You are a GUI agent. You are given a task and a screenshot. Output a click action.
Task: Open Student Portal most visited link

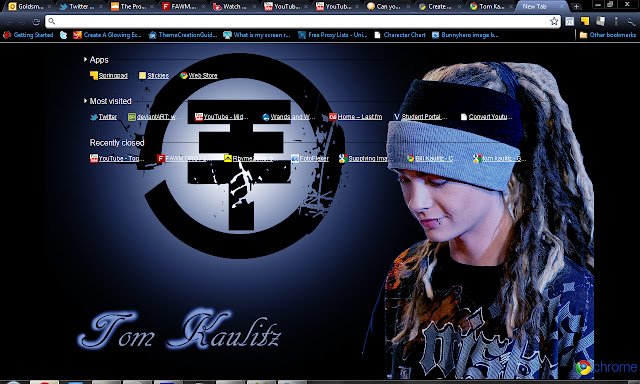point(420,117)
